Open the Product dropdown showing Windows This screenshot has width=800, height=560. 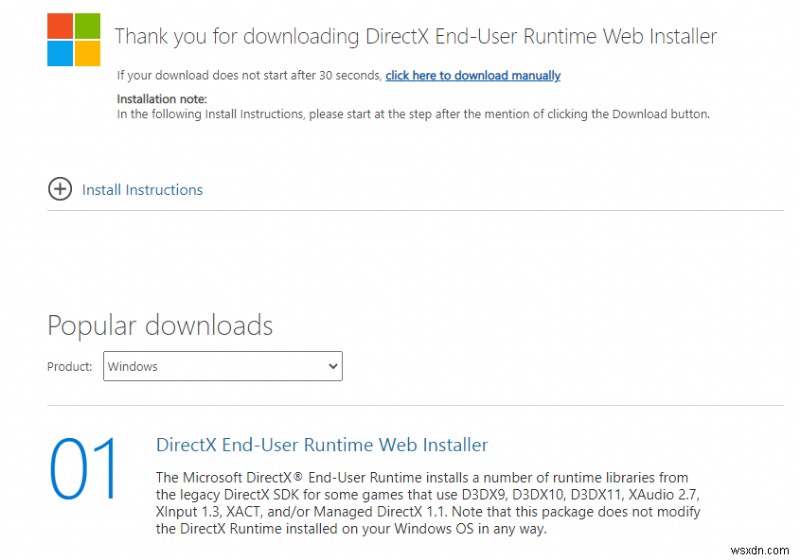[222, 366]
